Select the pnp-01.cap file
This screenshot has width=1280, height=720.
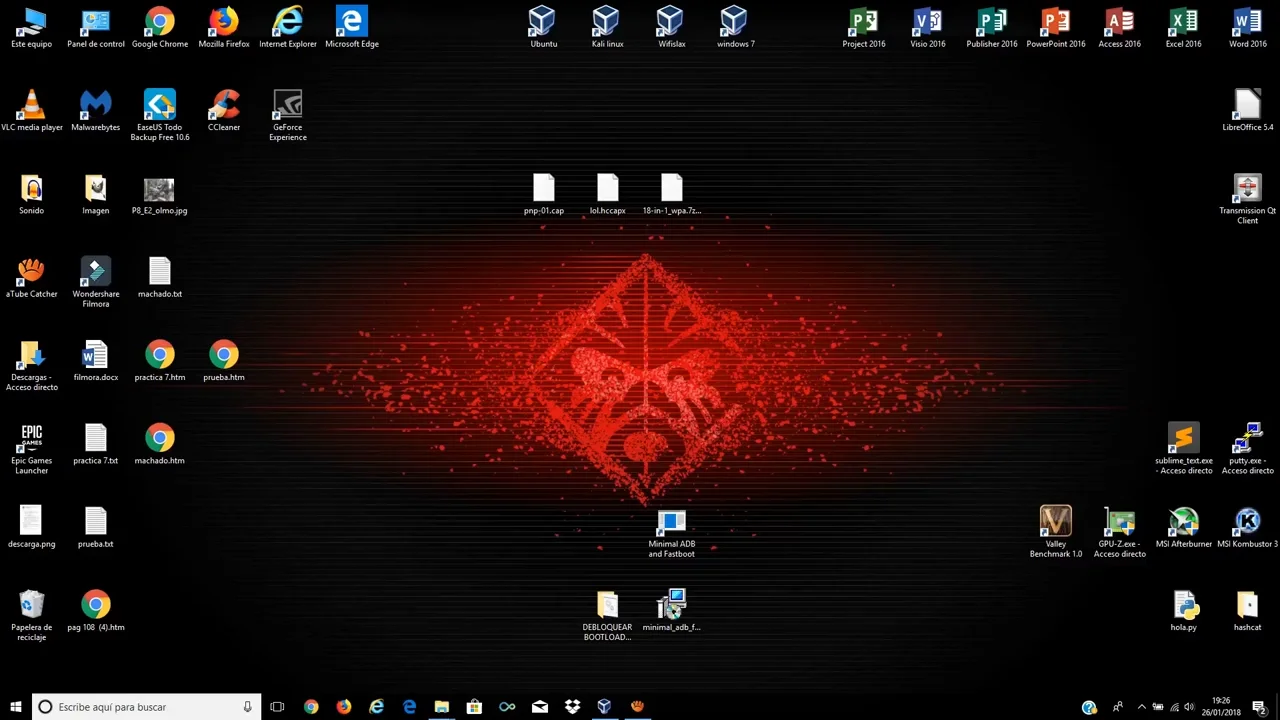(543, 190)
